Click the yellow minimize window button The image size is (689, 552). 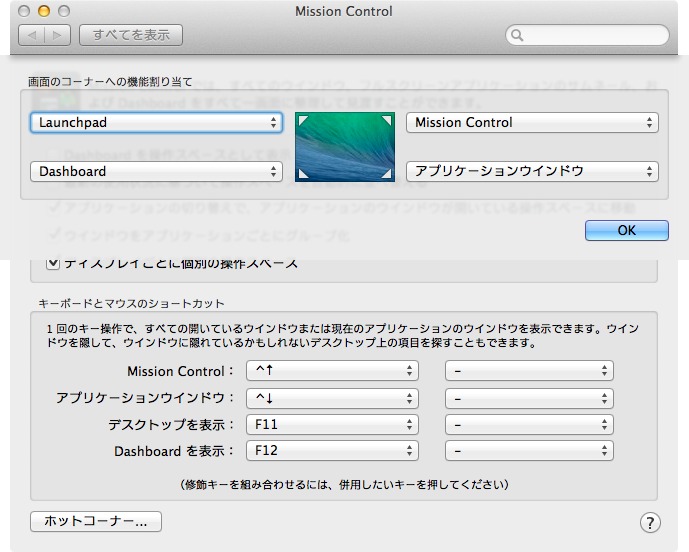pyautogui.click(x=44, y=11)
